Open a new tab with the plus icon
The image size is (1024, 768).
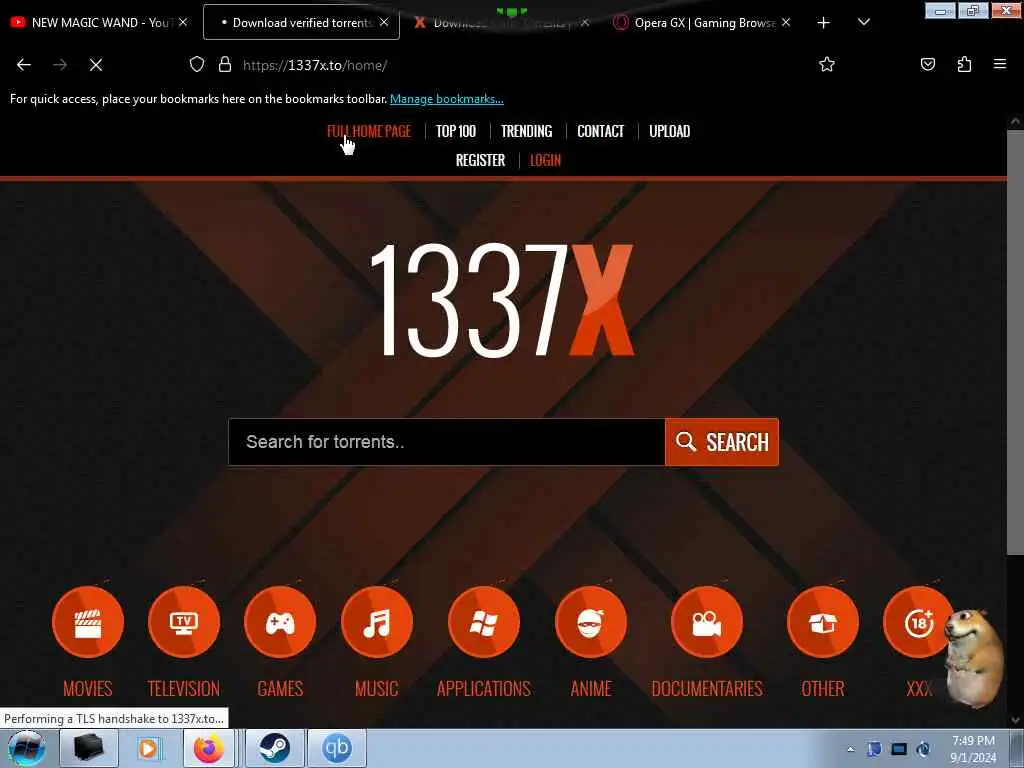coord(824,23)
